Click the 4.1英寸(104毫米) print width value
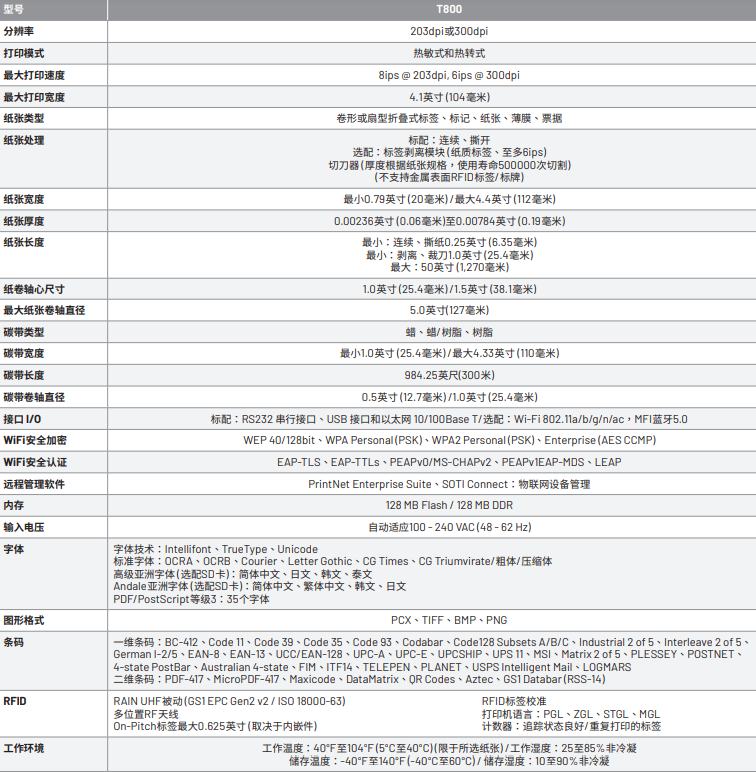This screenshot has width=756, height=772. [x=449, y=97]
